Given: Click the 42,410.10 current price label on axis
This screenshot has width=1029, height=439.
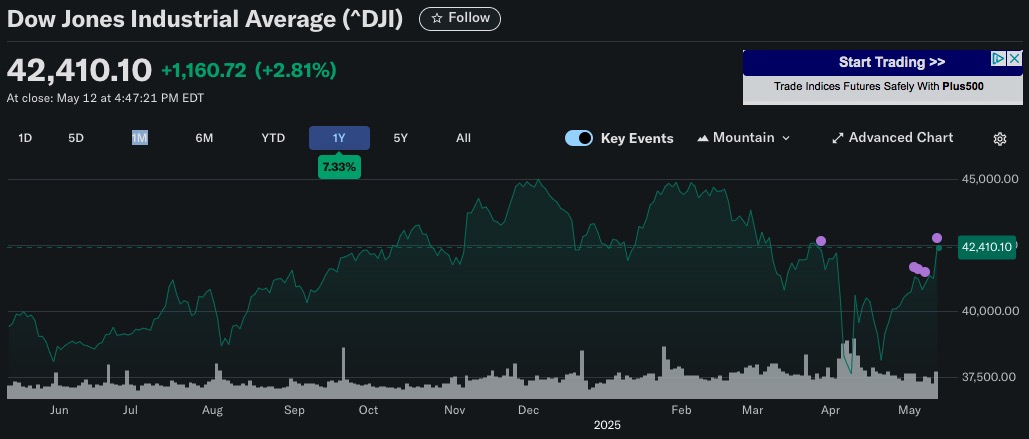Looking at the screenshot, I should click(x=986, y=247).
